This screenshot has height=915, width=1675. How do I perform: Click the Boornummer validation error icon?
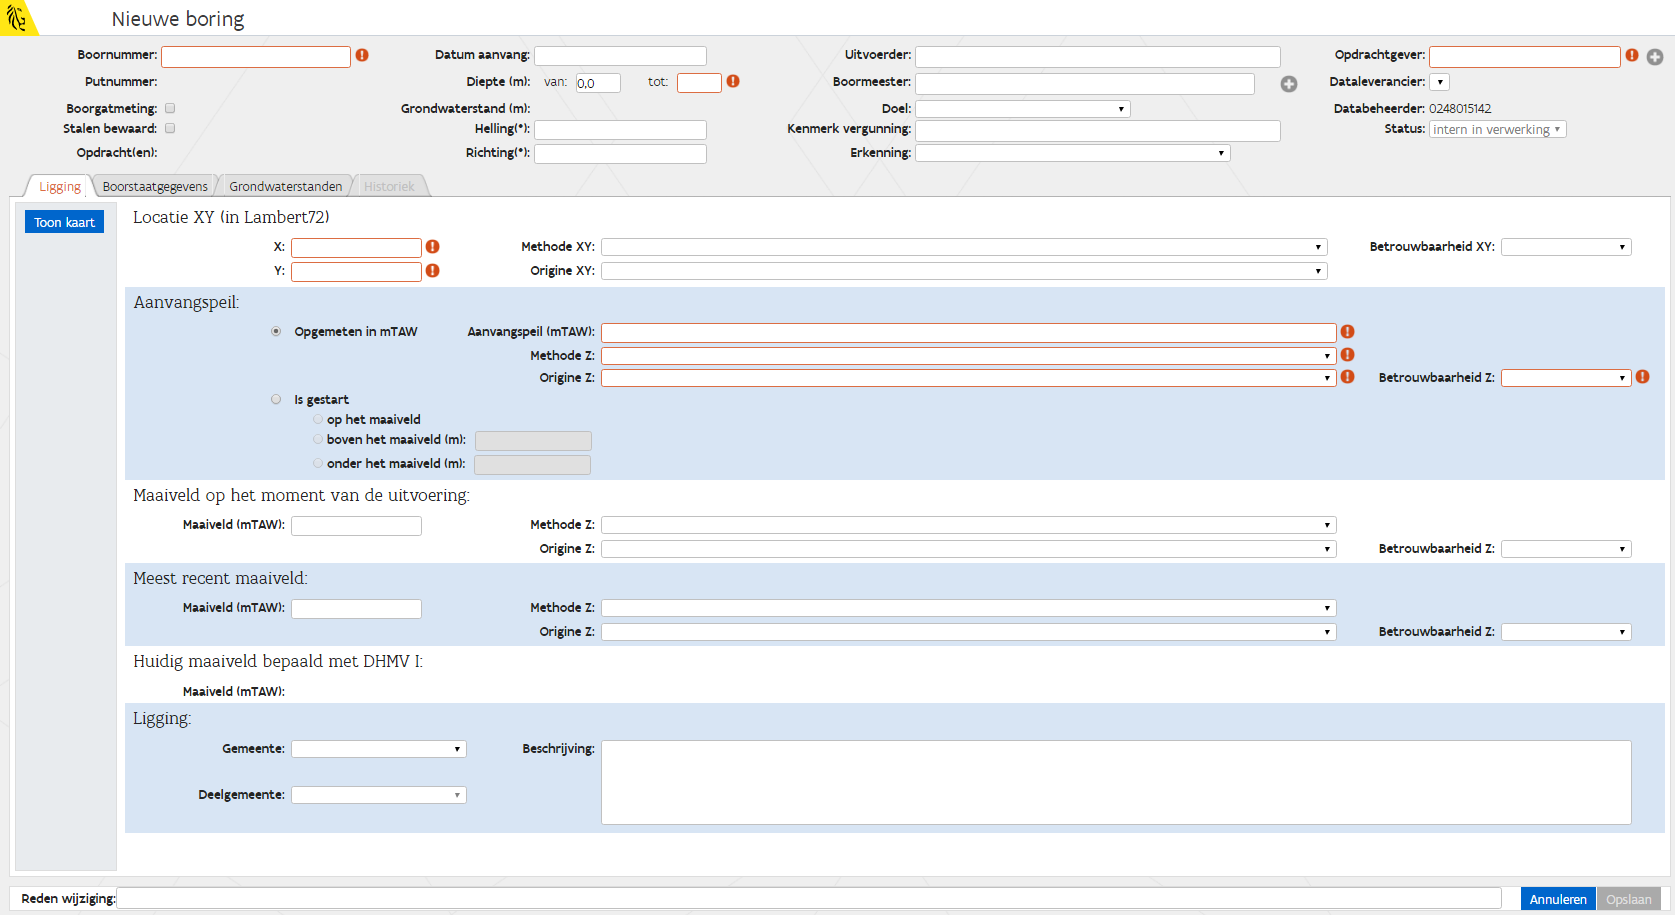pos(362,55)
